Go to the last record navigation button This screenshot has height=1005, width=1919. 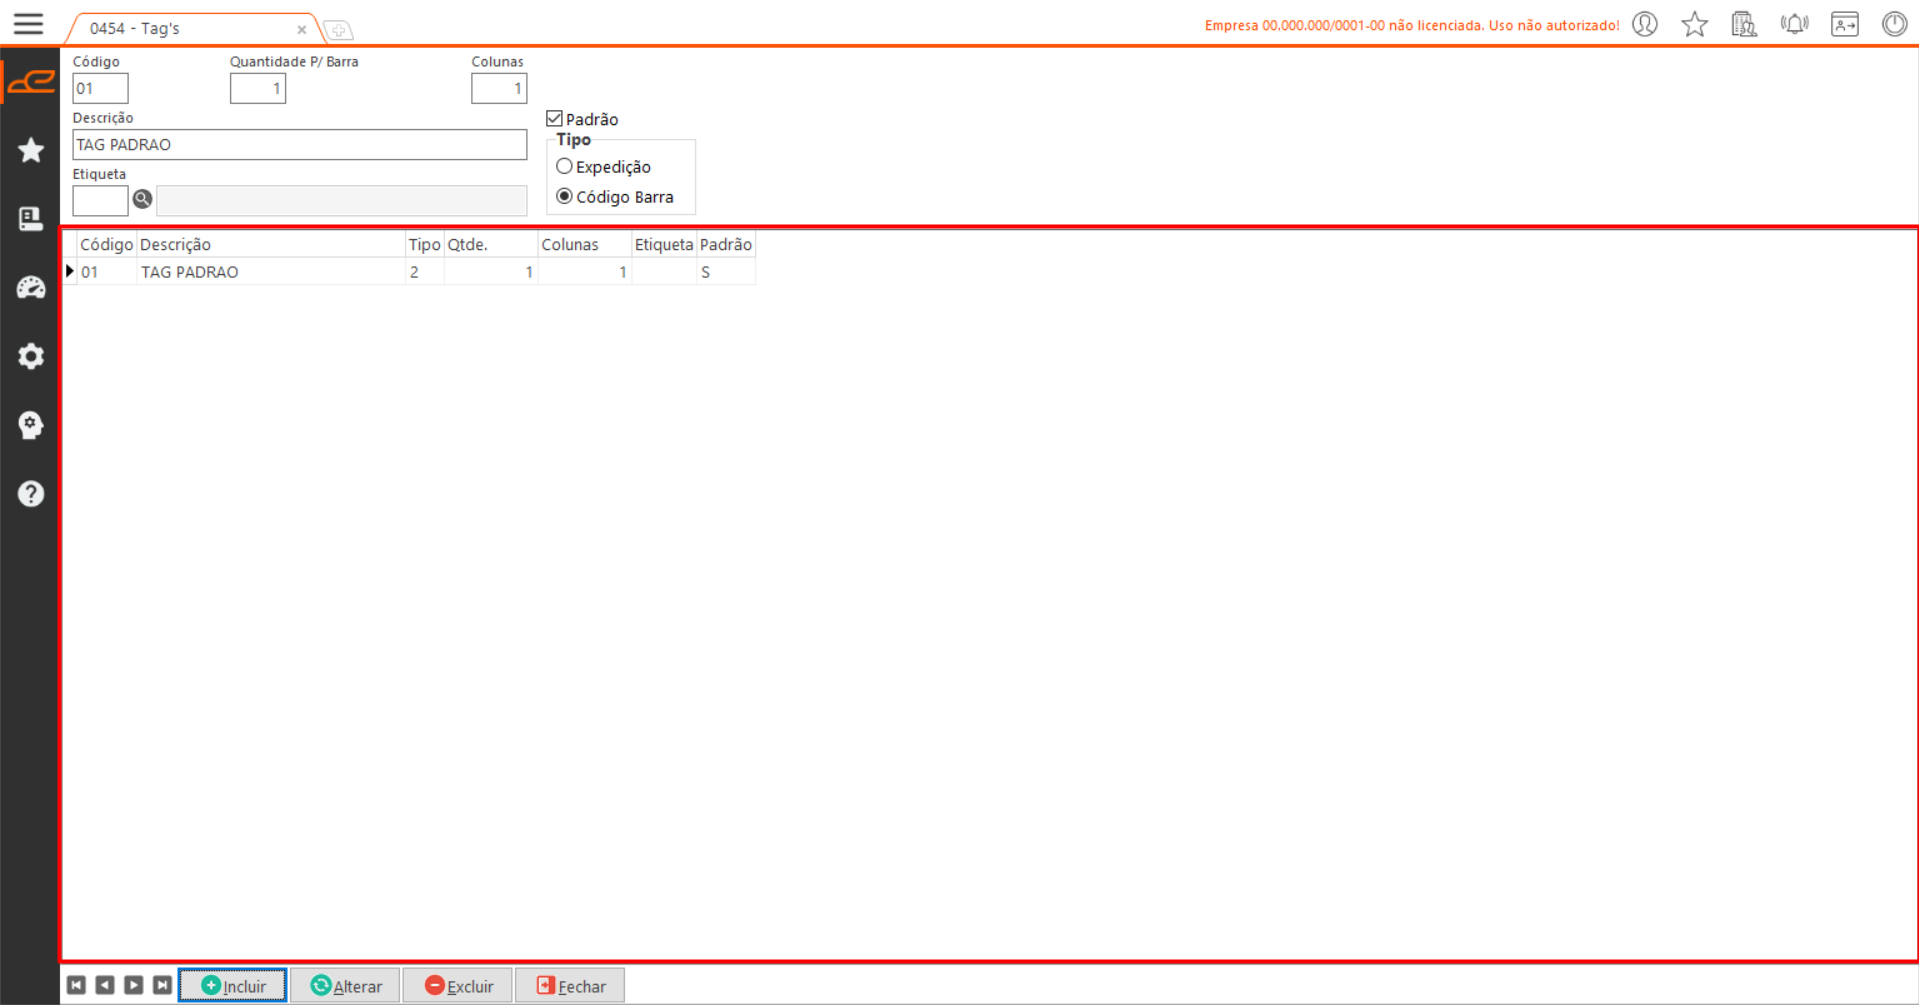(x=162, y=986)
